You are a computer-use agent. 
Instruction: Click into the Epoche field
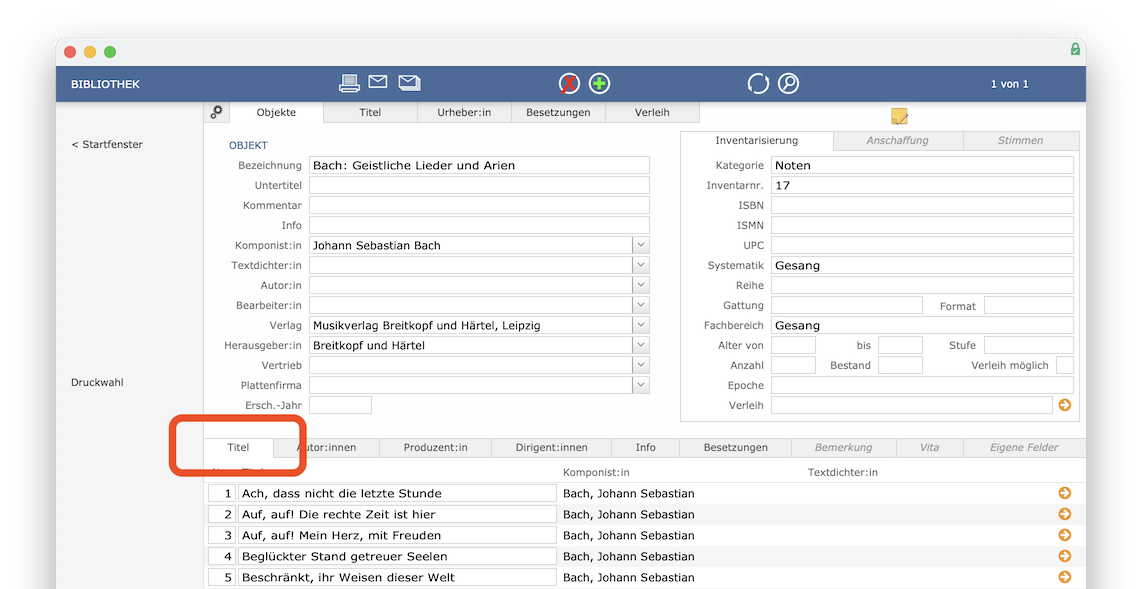(x=922, y=385)
